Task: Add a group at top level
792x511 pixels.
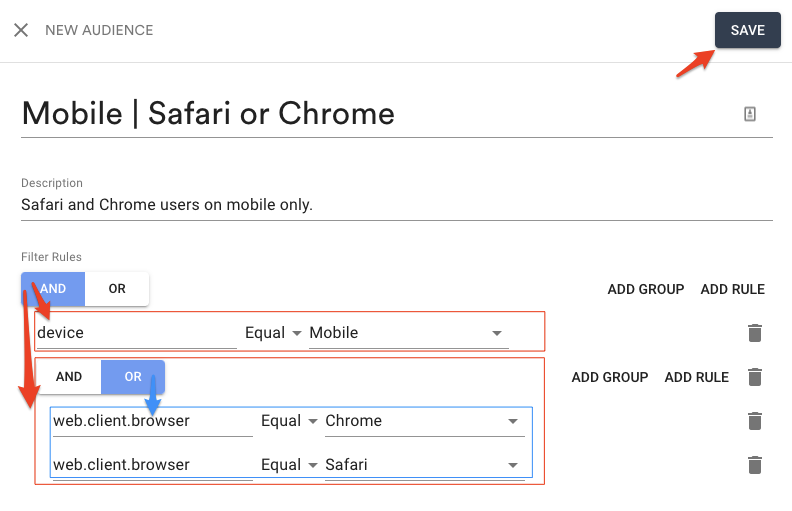Action: click(x=646, y=289)
